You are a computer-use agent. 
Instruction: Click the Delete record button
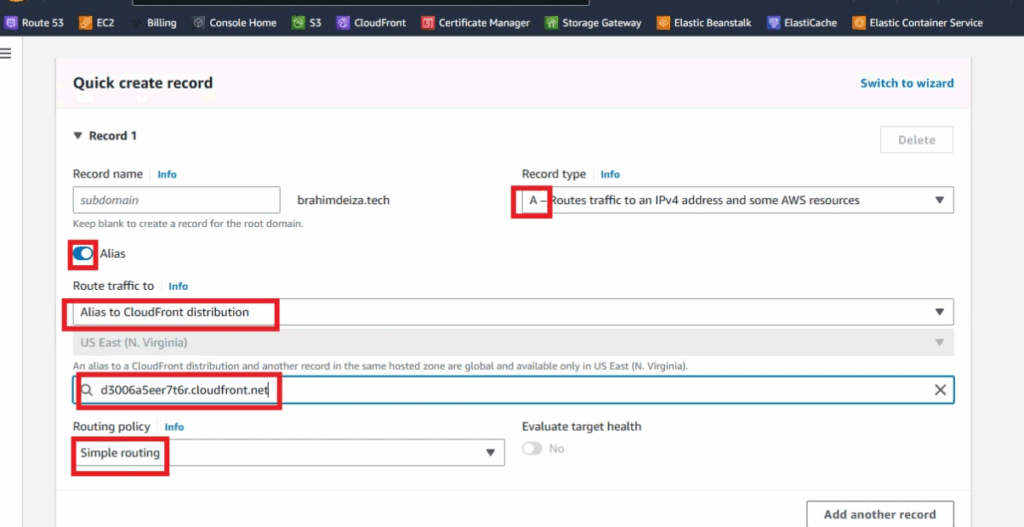pos(916,140)
